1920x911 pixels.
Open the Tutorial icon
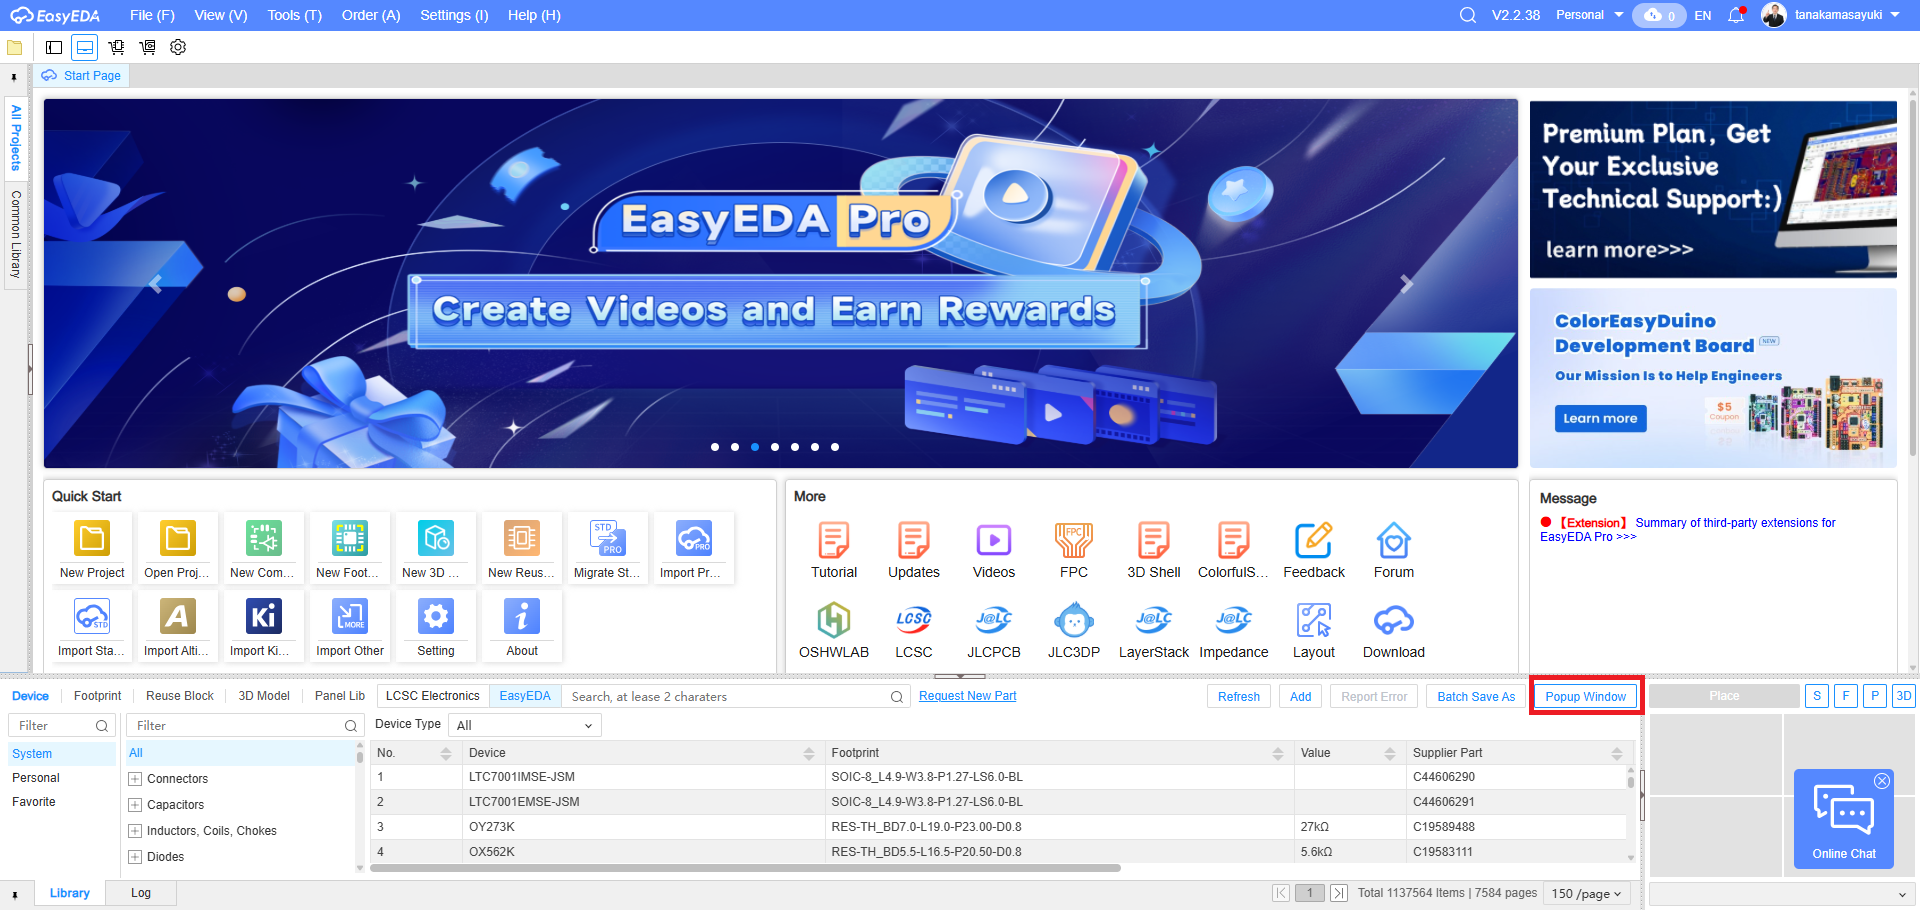click(834, 541)
